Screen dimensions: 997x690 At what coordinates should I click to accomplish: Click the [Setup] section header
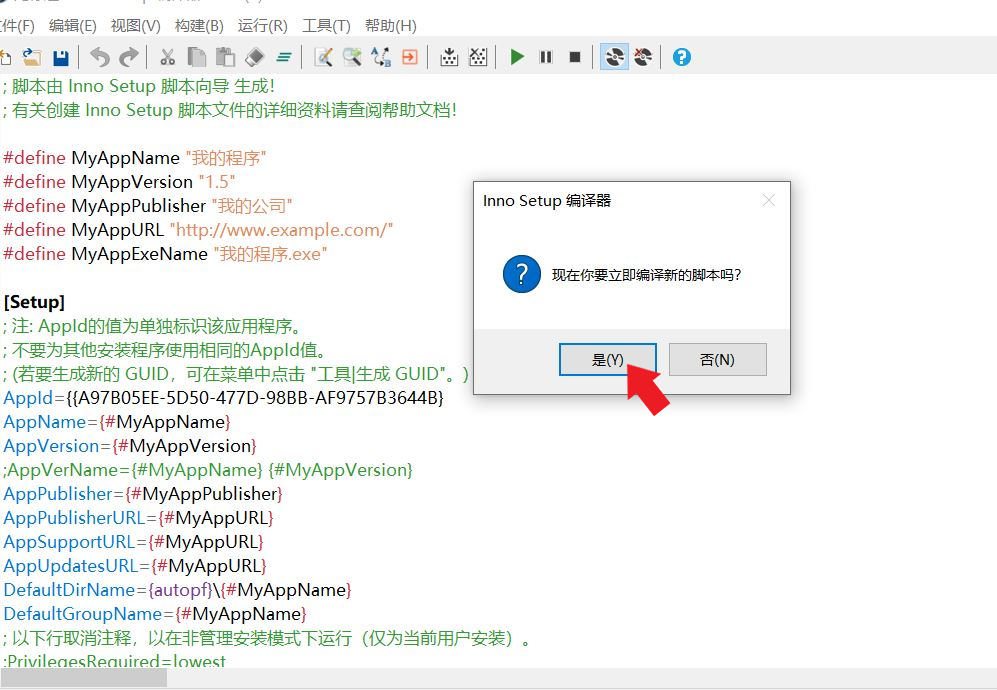point(34,302)
